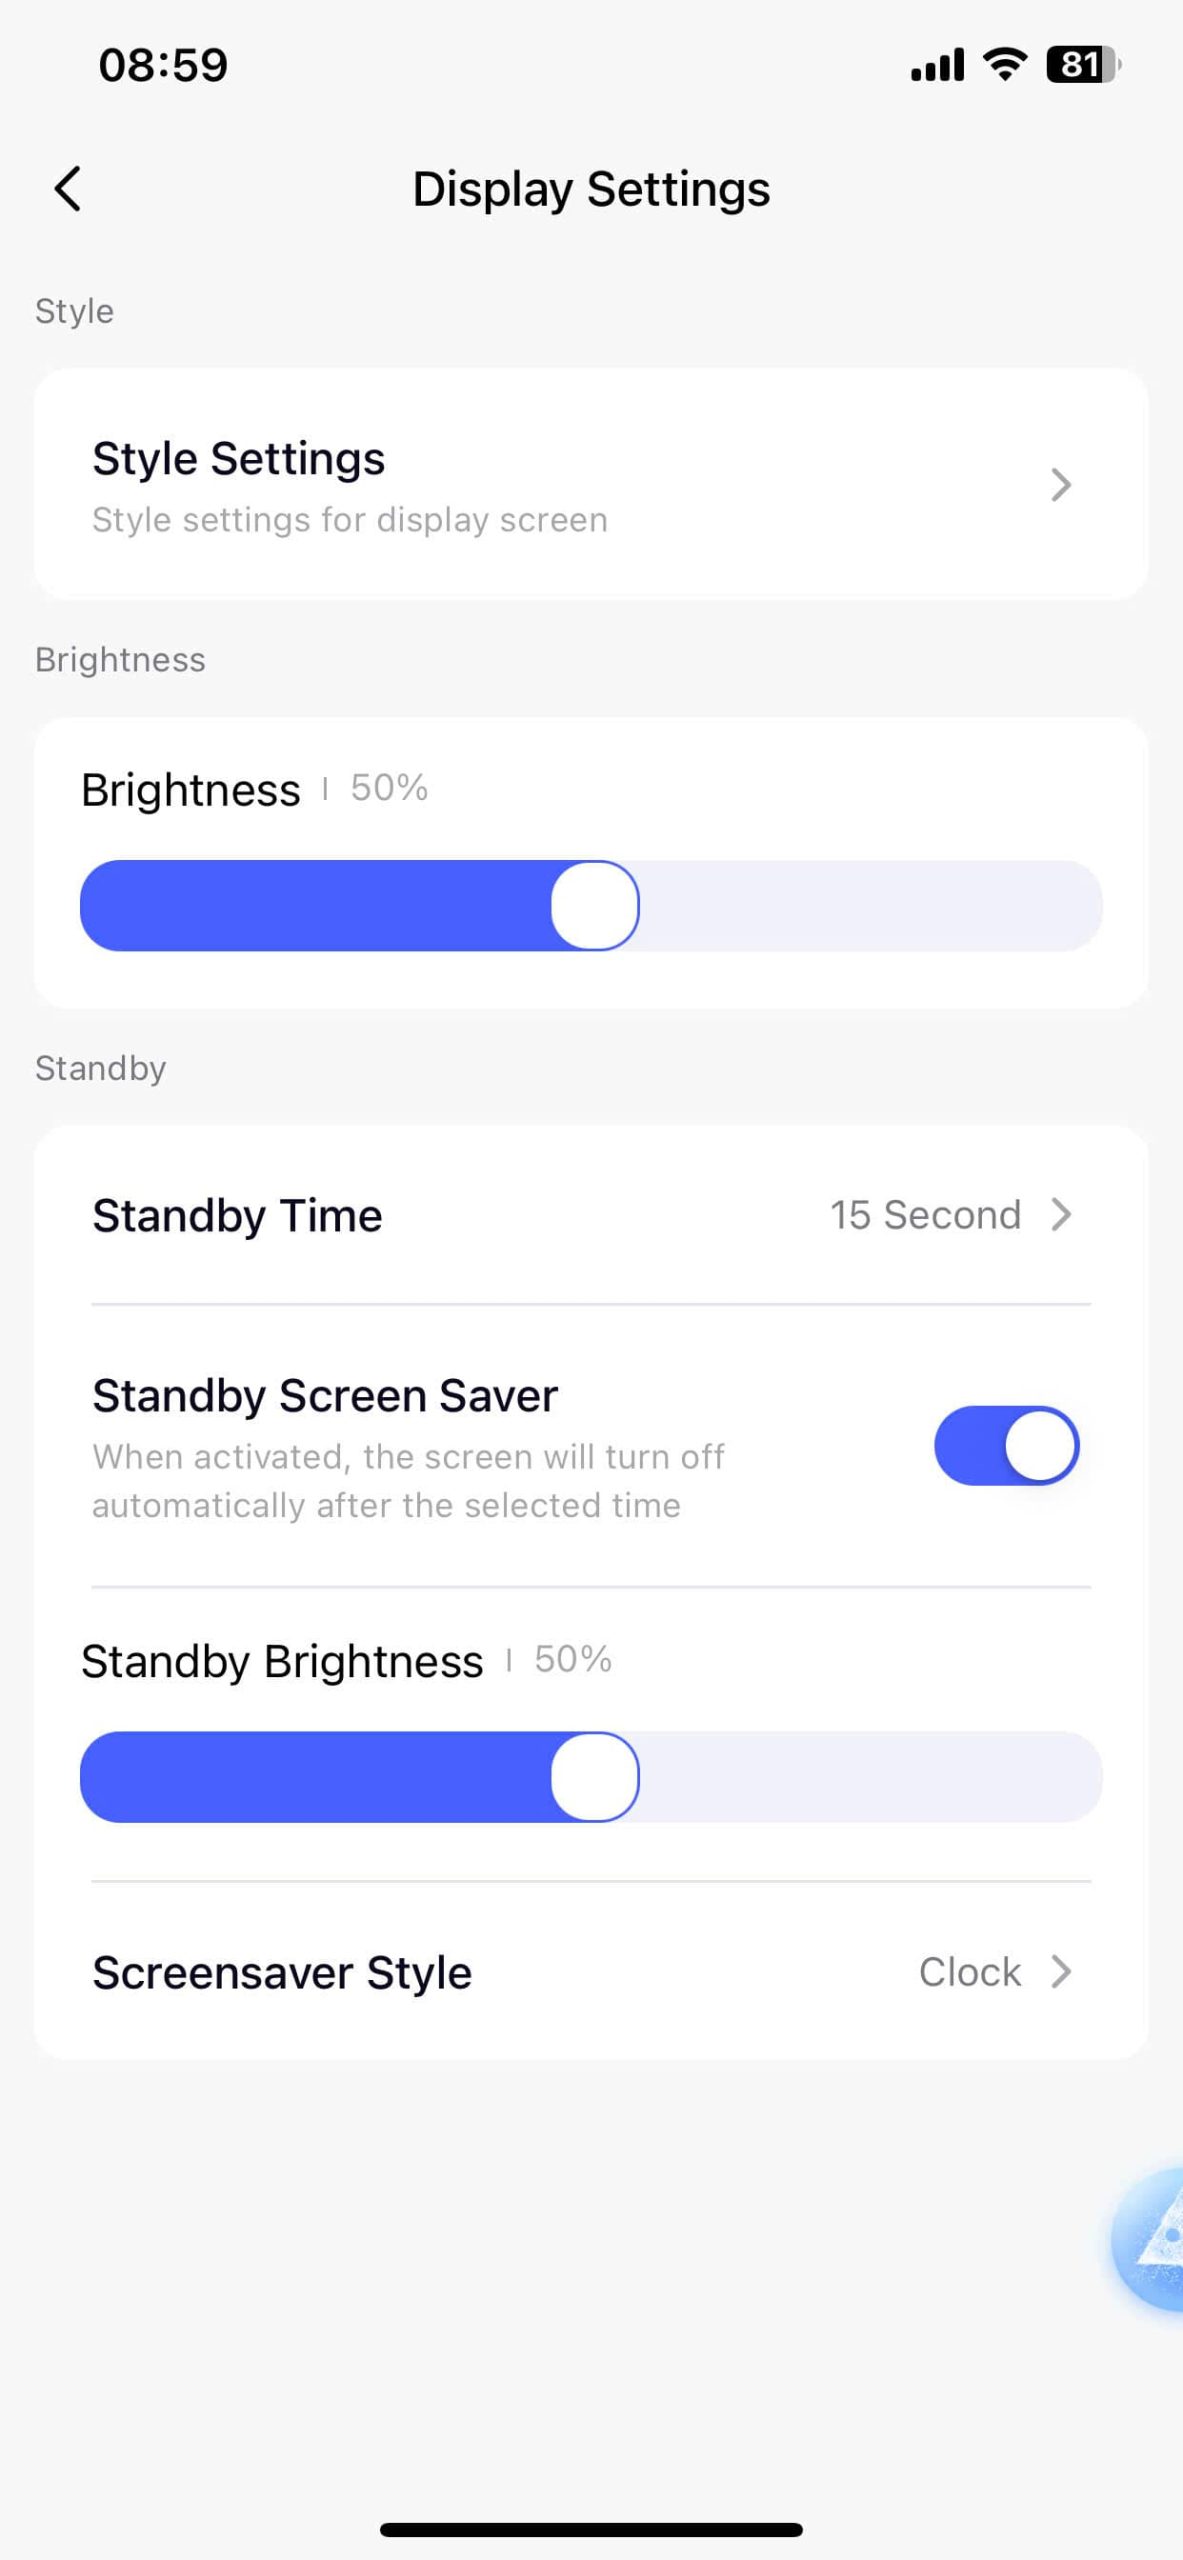Click the empty Brightness slider track
The width and height of the screenshot is (1183, 2560).
coord(870,906)
